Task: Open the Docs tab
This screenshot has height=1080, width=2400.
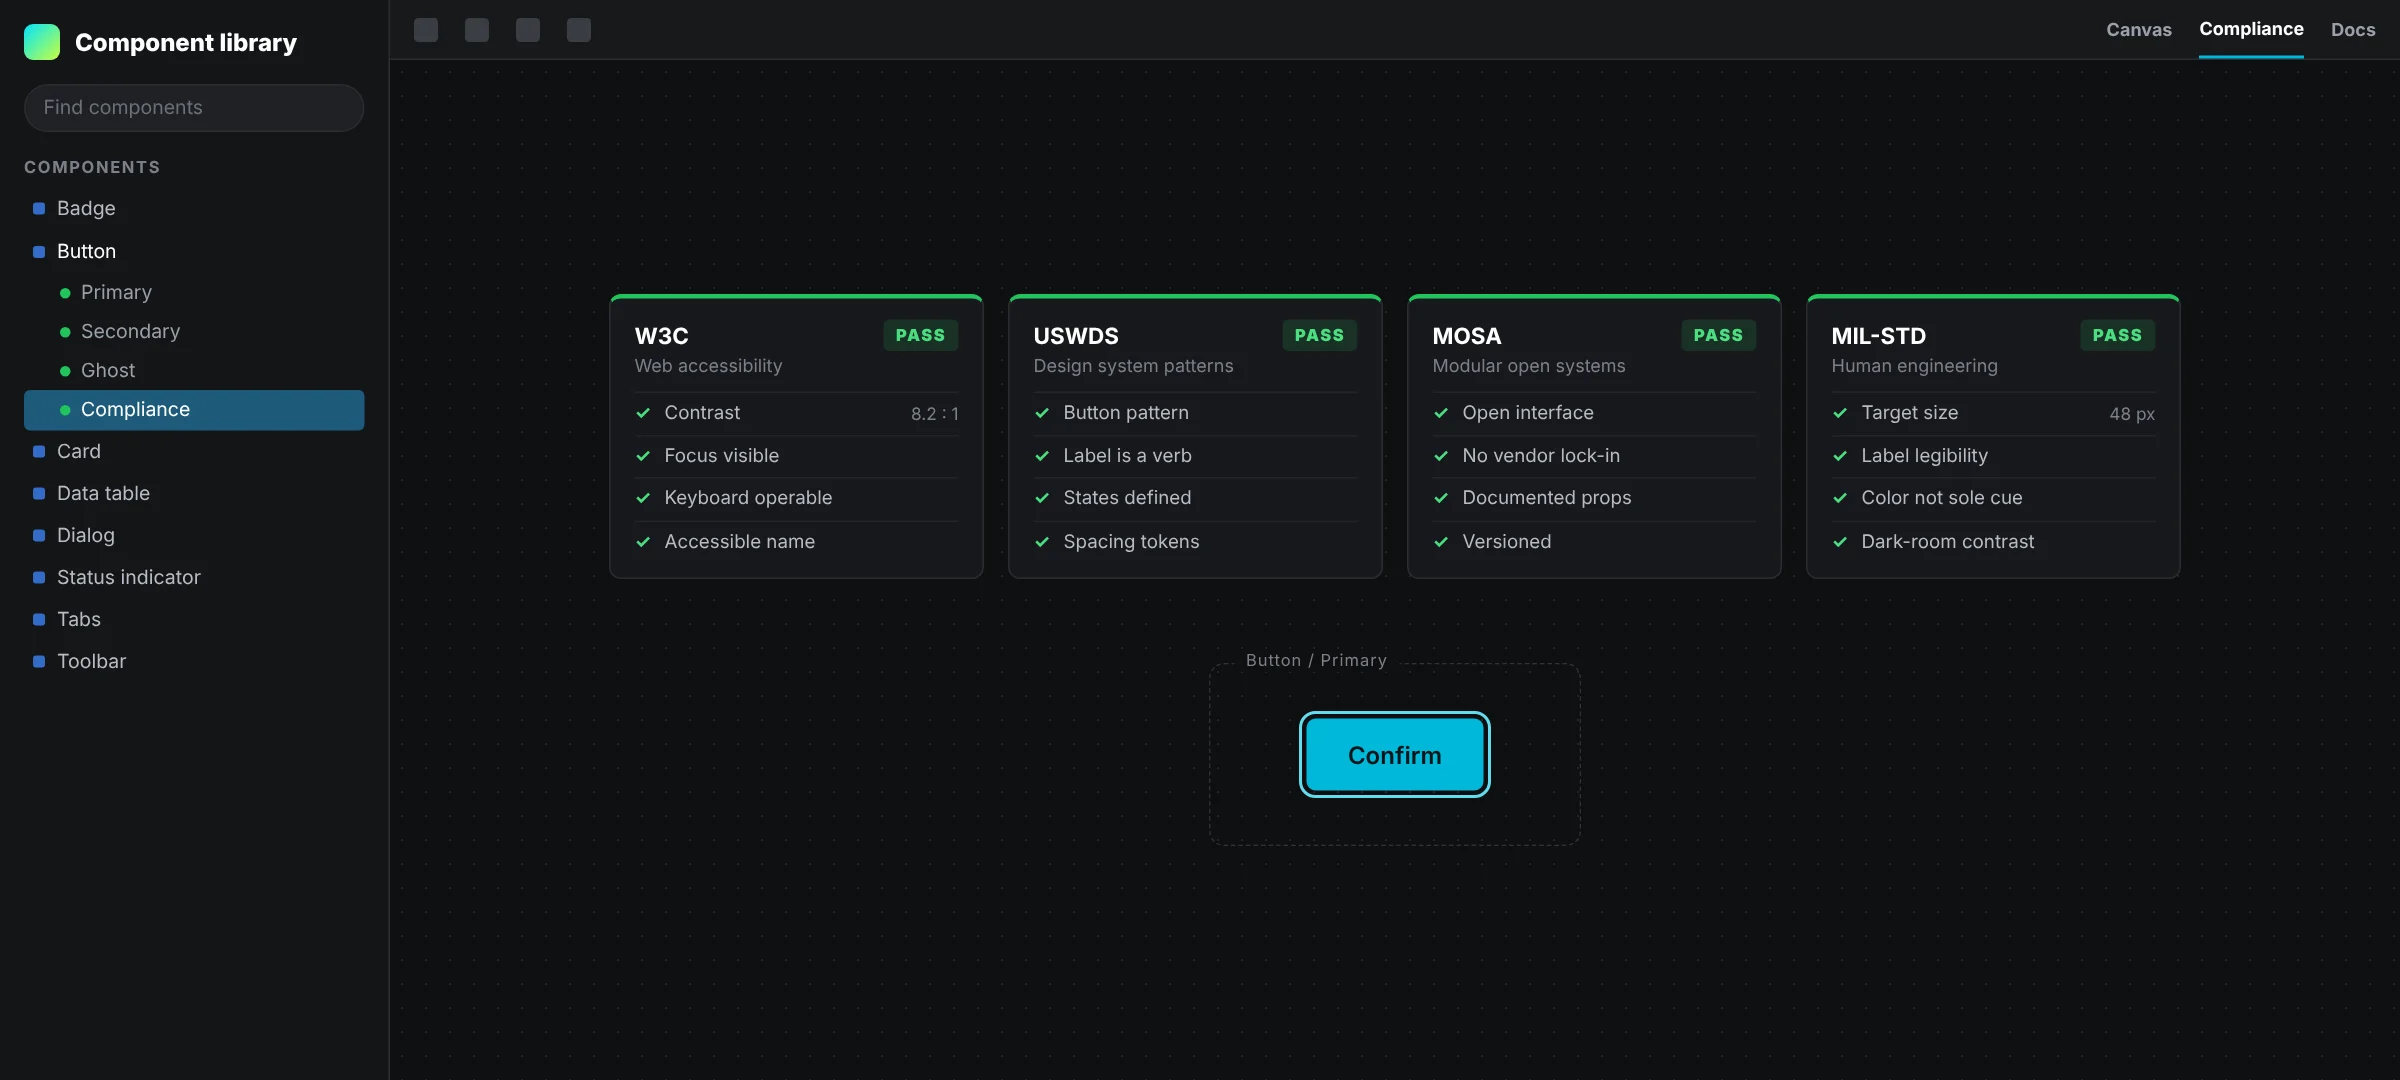Action: pos(2353,30)
